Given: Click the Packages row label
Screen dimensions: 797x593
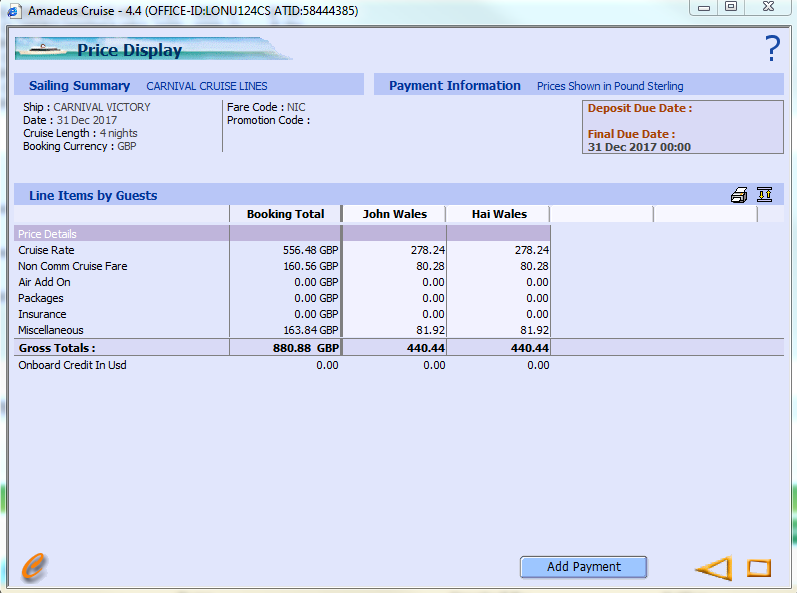Looking at the screenshot, I should click(x=41, y=298).
